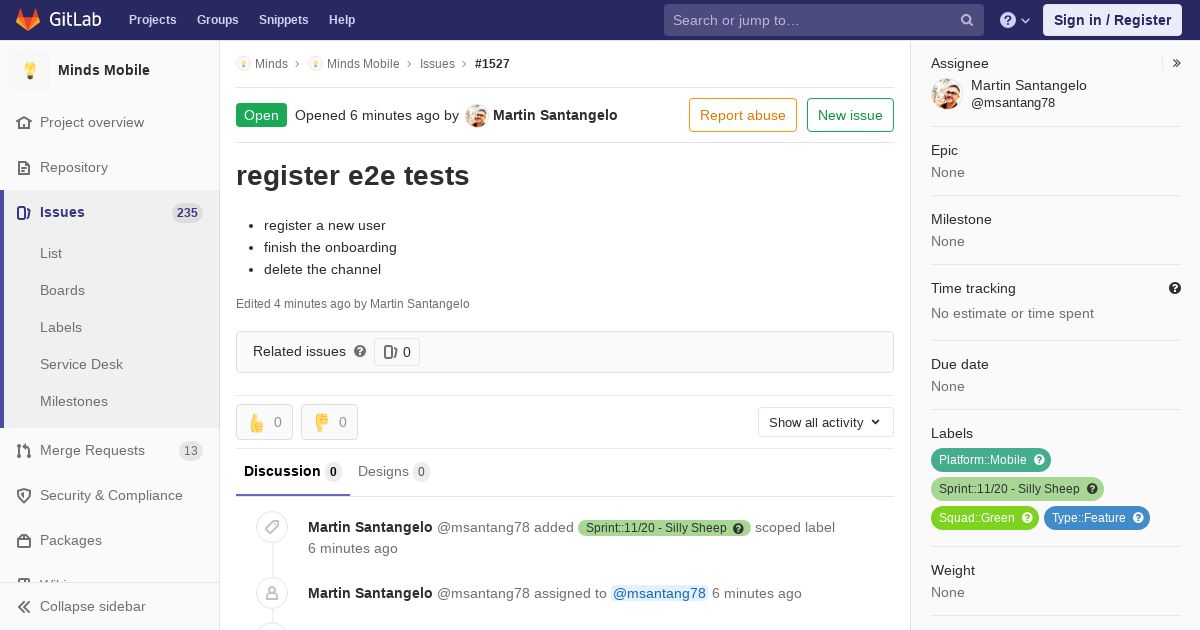This screenshot has height=630, width=1200.
Task: Click the Security & Compliance shield icon
Action: [x=24, y=495]
